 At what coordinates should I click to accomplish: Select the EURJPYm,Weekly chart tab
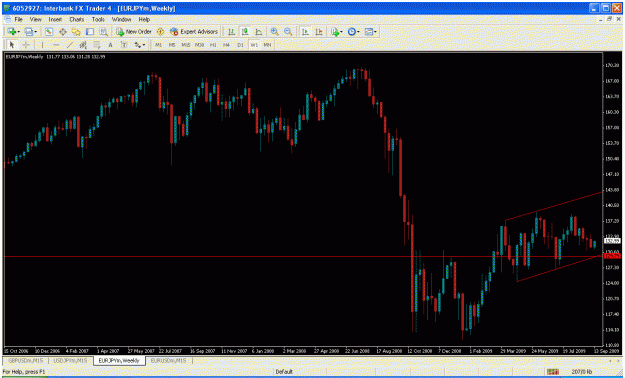(x=119, y=360)
